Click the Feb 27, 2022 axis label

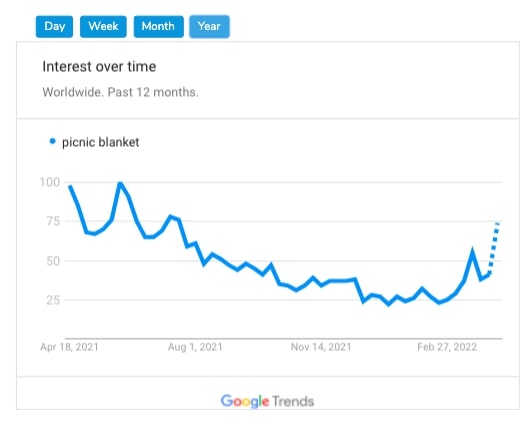pos(447,347)
